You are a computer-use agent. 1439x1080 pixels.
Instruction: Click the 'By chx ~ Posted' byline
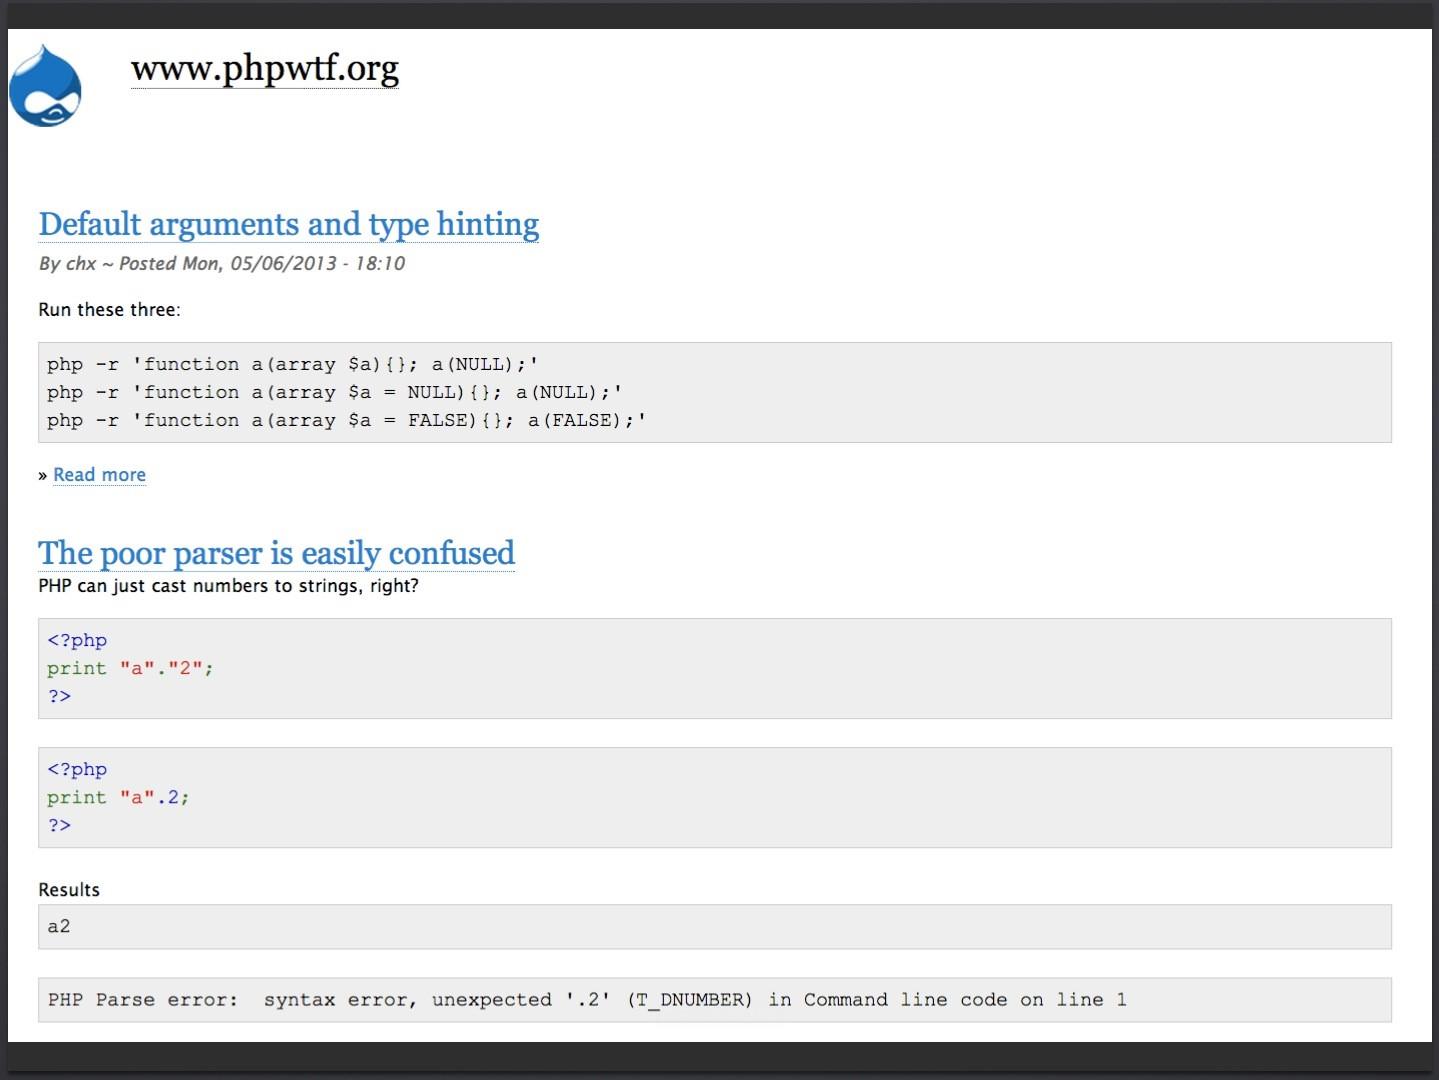[221, 264]
